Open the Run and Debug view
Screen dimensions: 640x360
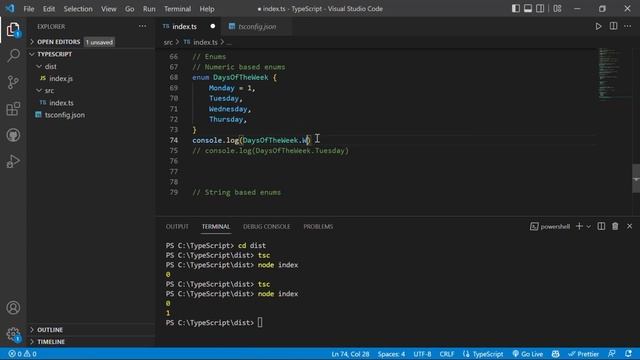click(13, 162)
